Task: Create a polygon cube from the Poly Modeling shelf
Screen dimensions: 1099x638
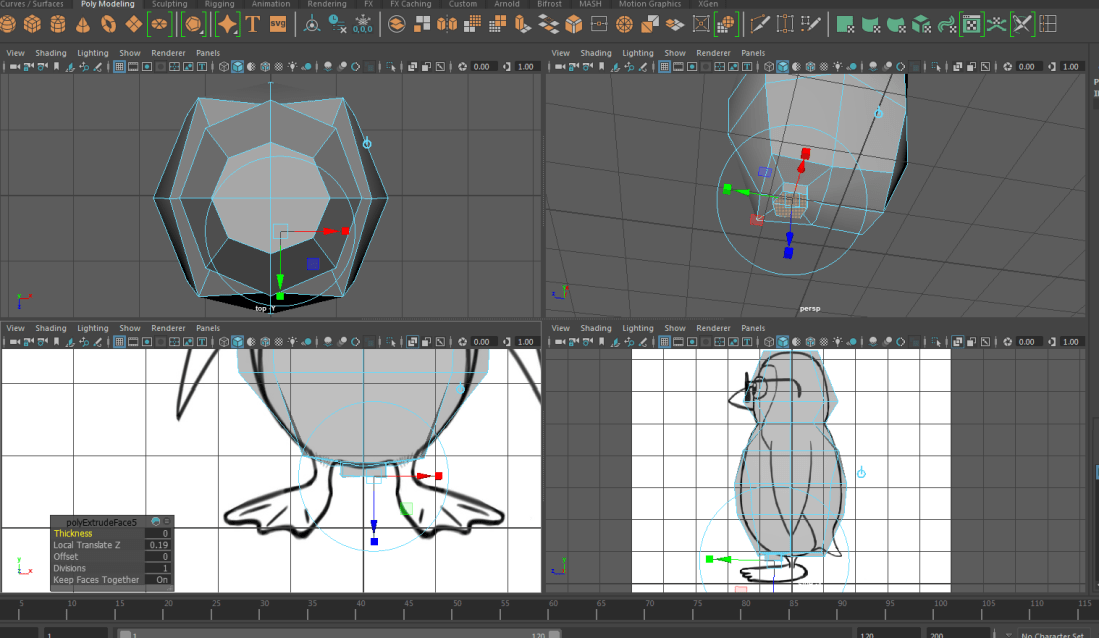Action: point(33,25)
